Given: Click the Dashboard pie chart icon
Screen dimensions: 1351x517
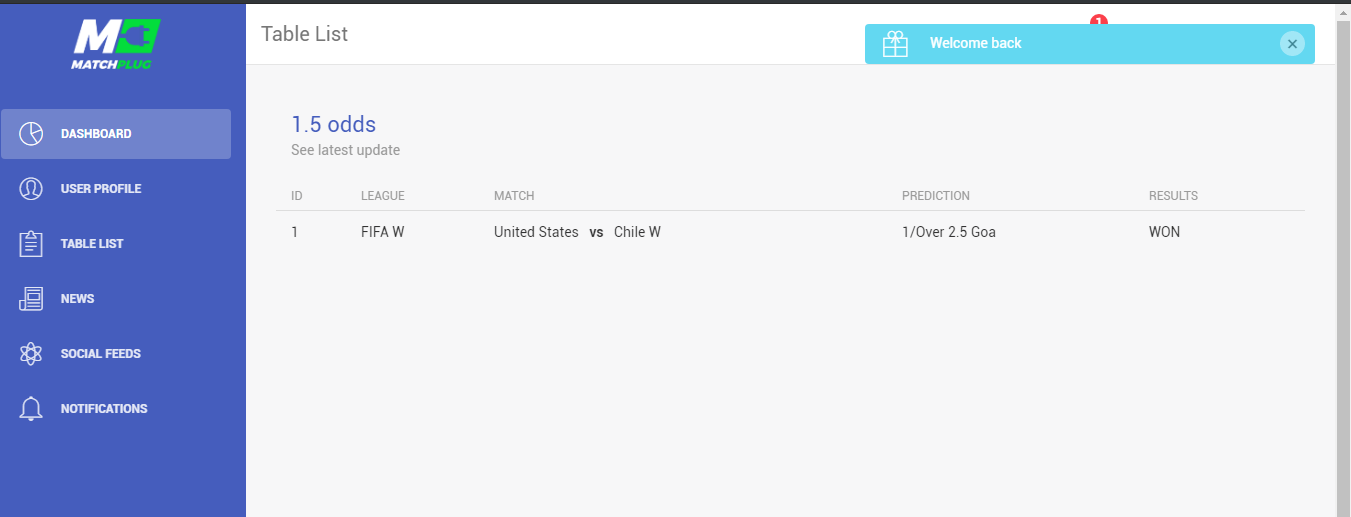Looking at the screenshot, I should pyautogui.click(x=31, y=134).
